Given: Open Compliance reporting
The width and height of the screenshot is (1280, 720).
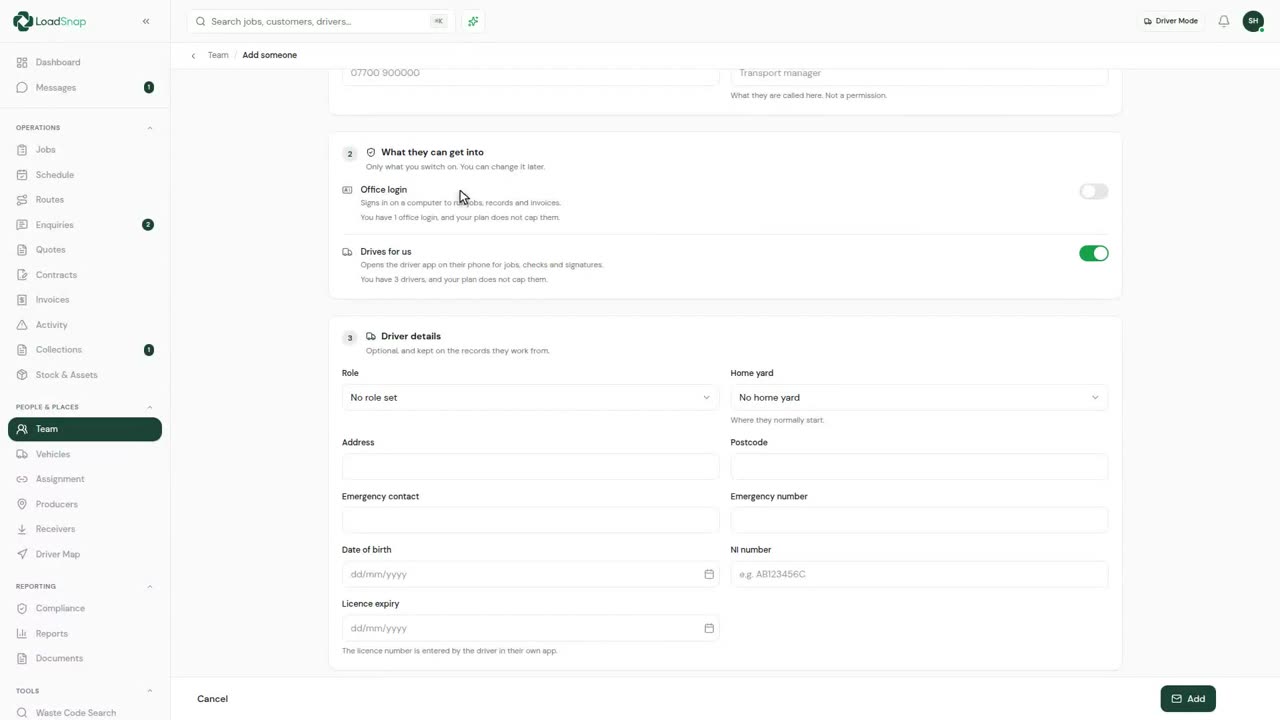Looking at the screenshot, I should click(x=85, y=608).
